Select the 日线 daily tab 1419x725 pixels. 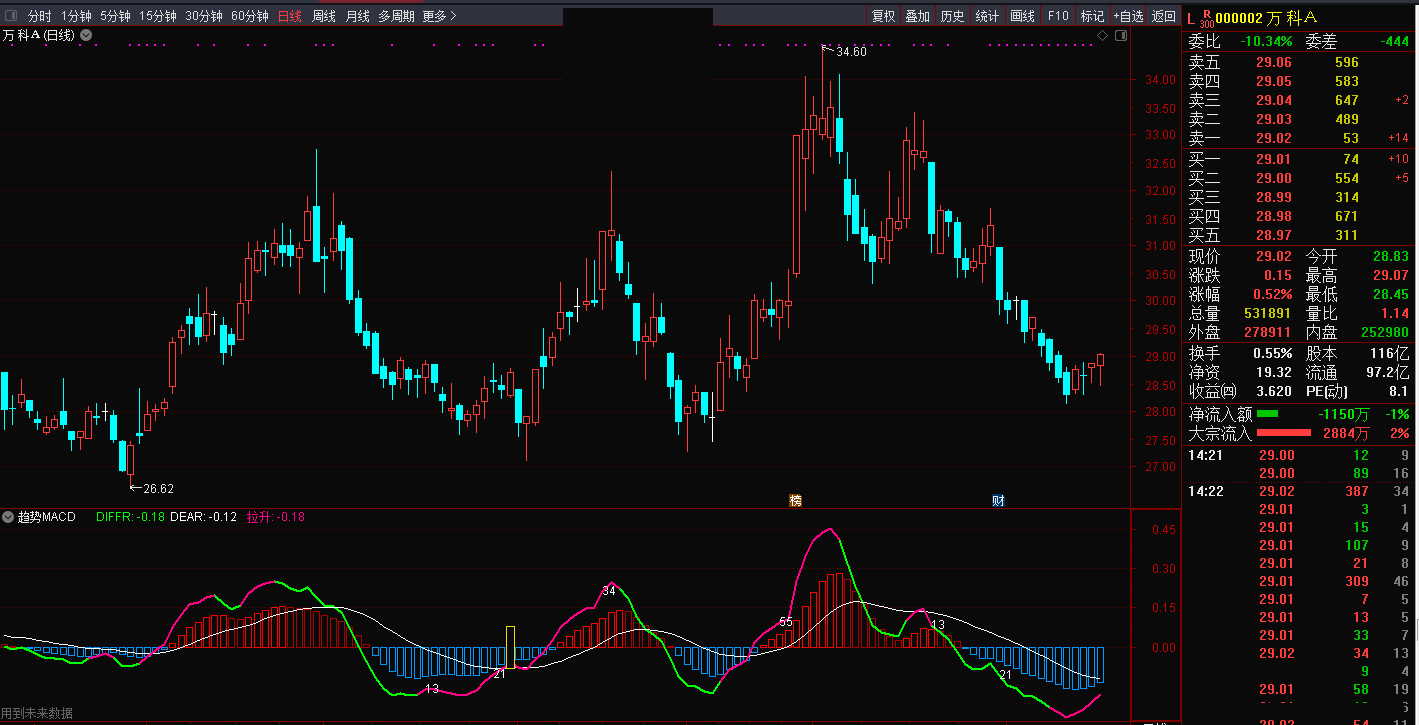pos(289,16)
